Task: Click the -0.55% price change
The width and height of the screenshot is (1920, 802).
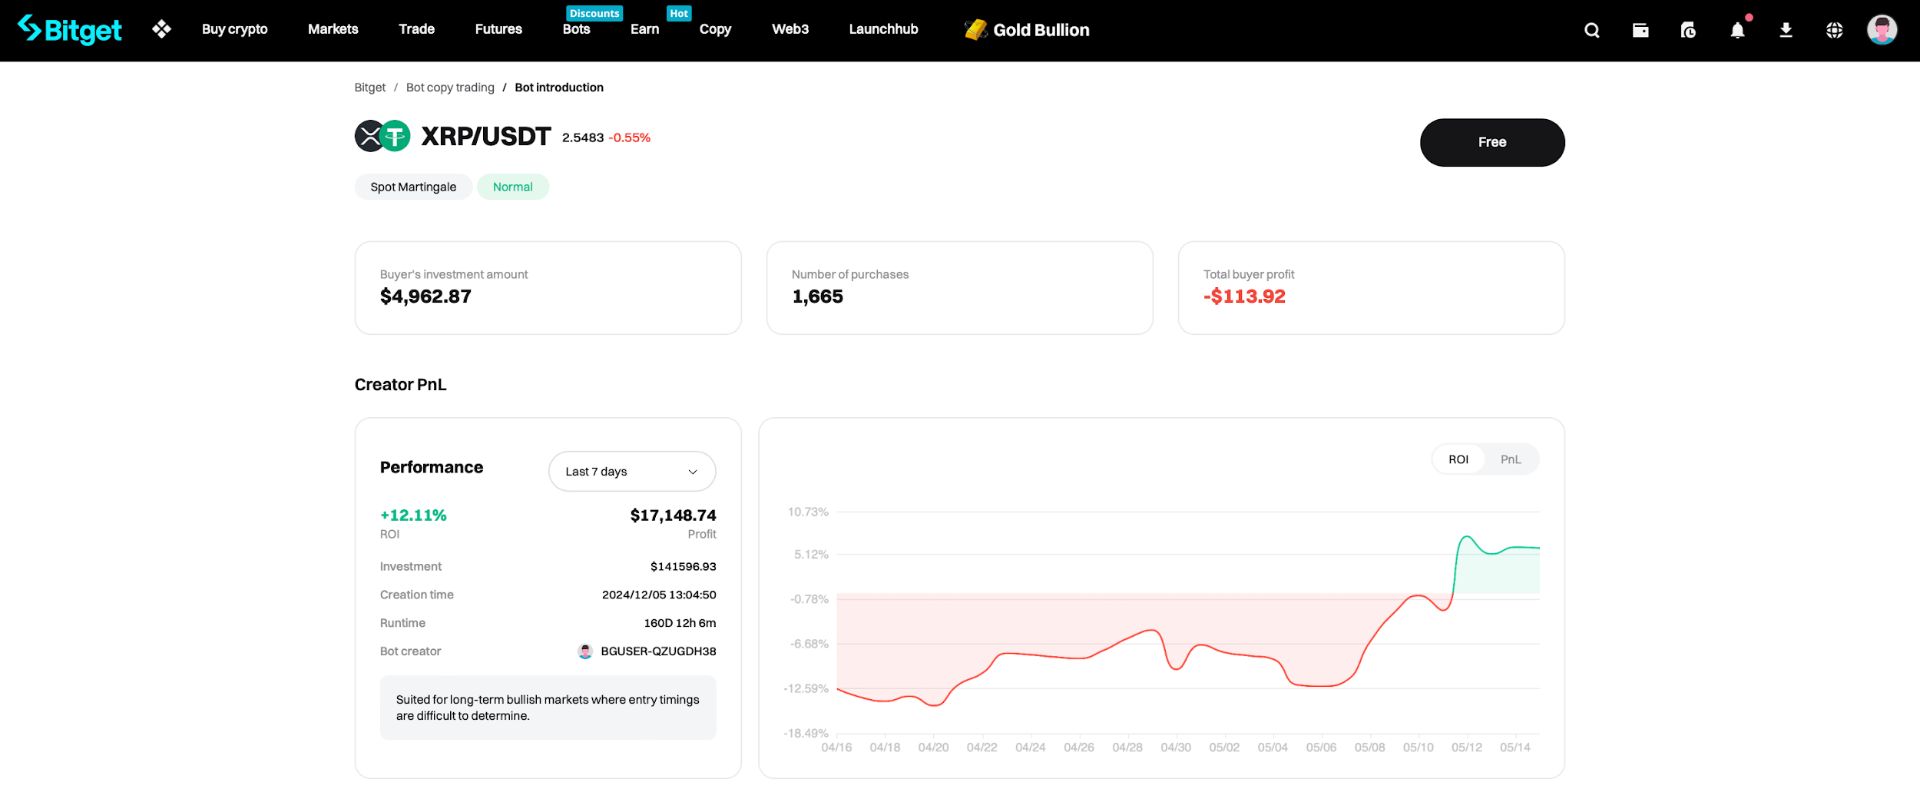Action: click(x=630, y=138)
